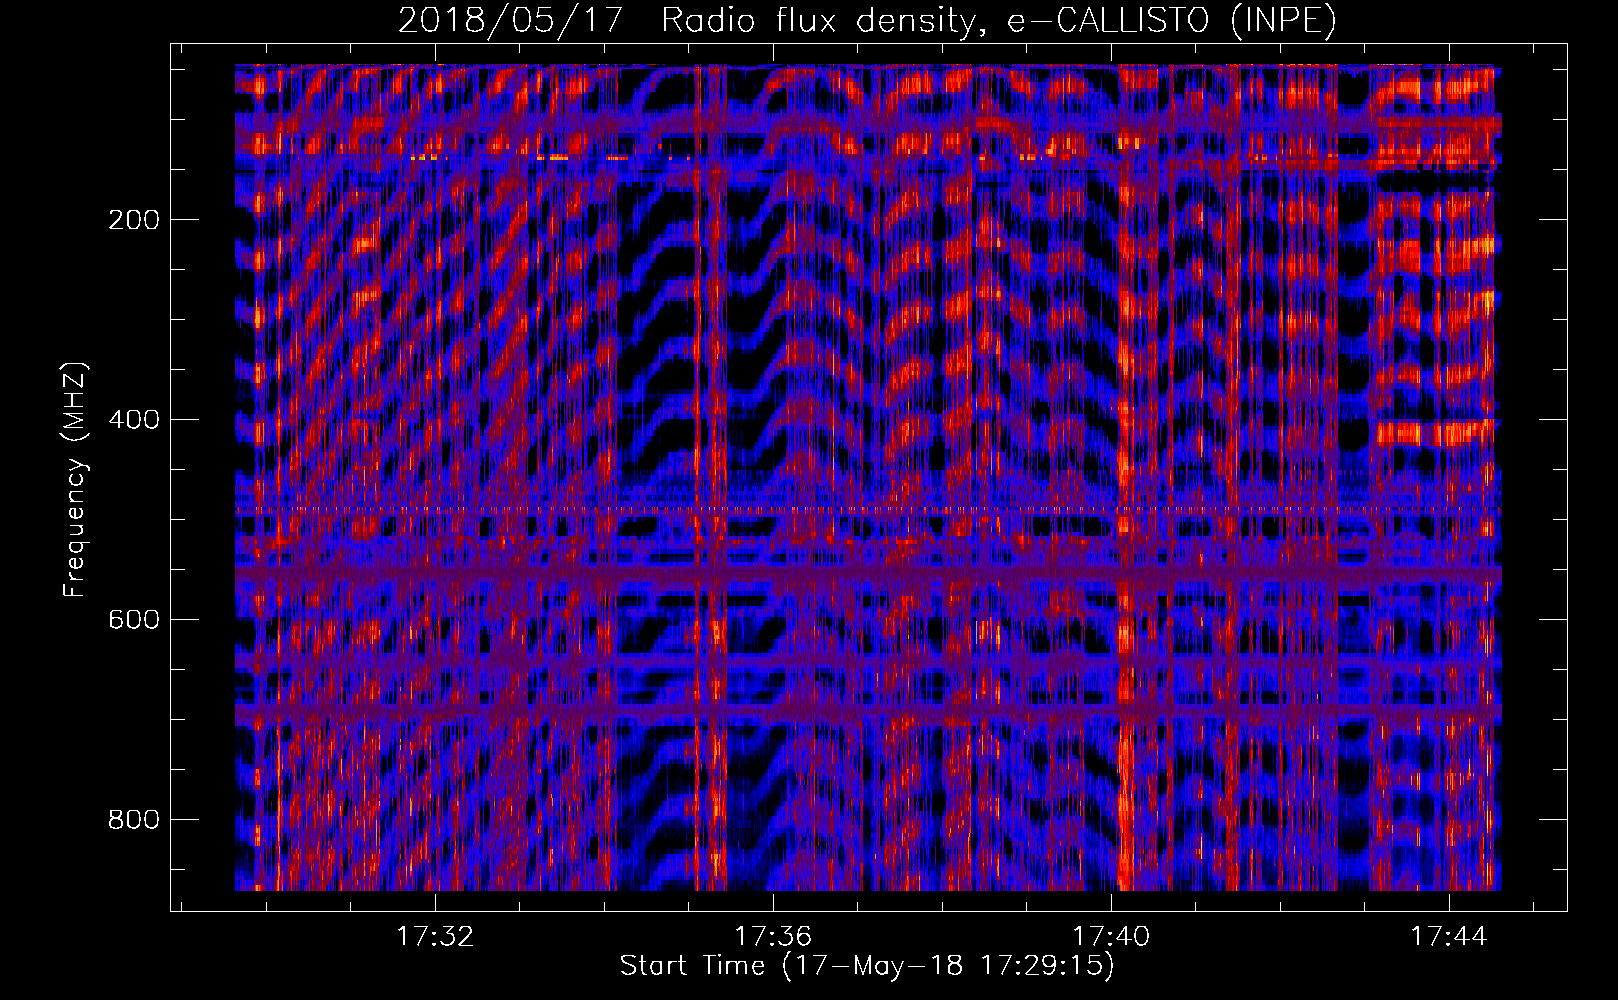The width and height of the screenshot is (1618, 1000).
Task: Select the 17:36 time tick label
Action: pyautogui.click(x=773, y=937)
